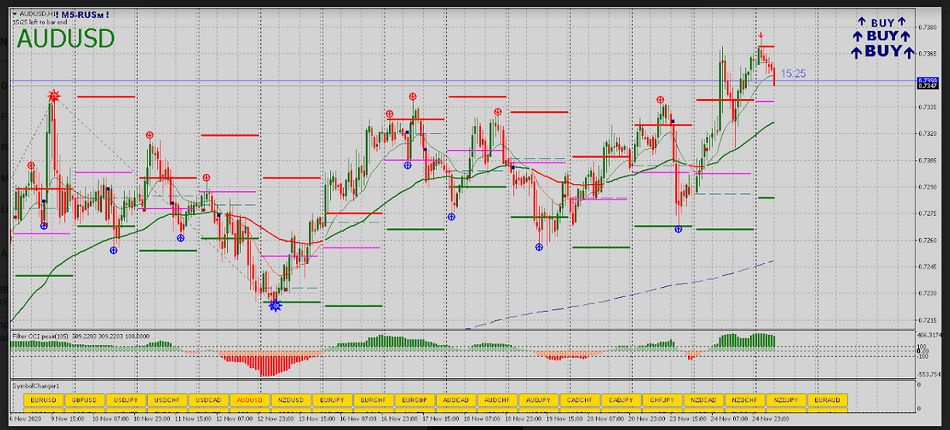The height and width of the screenshot is (430, 950).
Task: Select USDJPY in symbol changer
Action: [126, 400]
